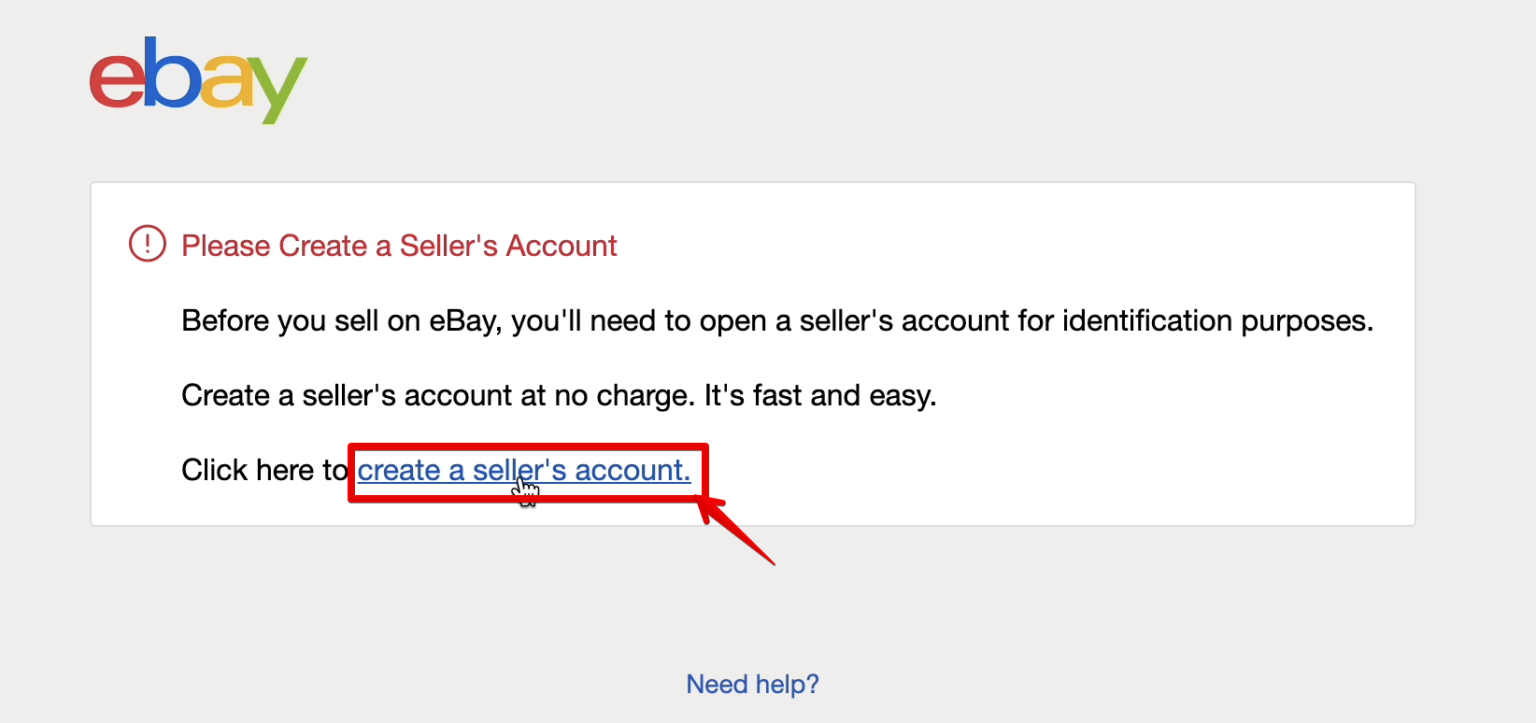1536x723 pixels.
Task: Open the Need help? link
Action: [753, 684]
